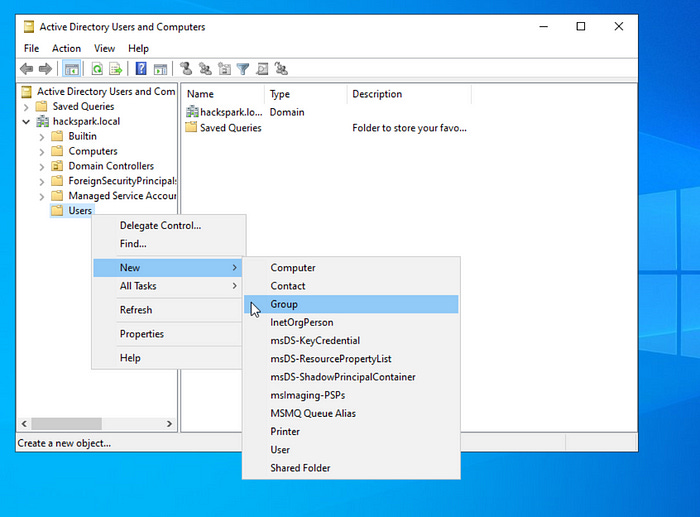Select Properties in the context menu
700x517 pixels.
coord(169,334)
